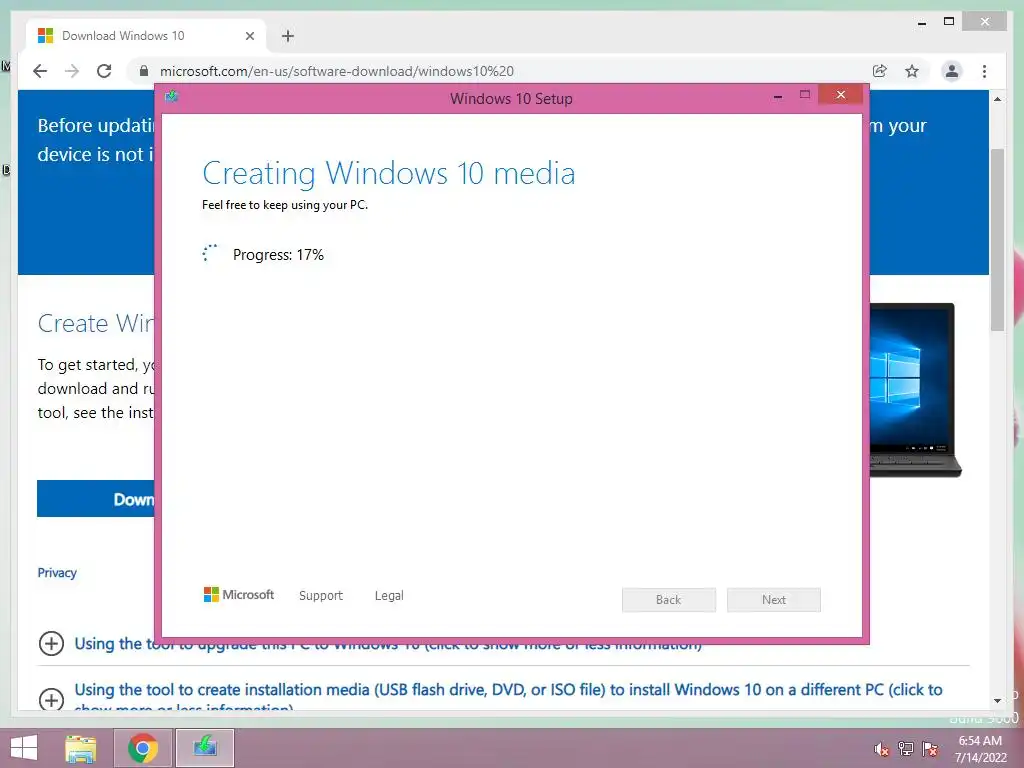The height and width of the screenshot is (768, 1024).
Task: Click the microsoft.com address bar URL
Action: (337, 71)
